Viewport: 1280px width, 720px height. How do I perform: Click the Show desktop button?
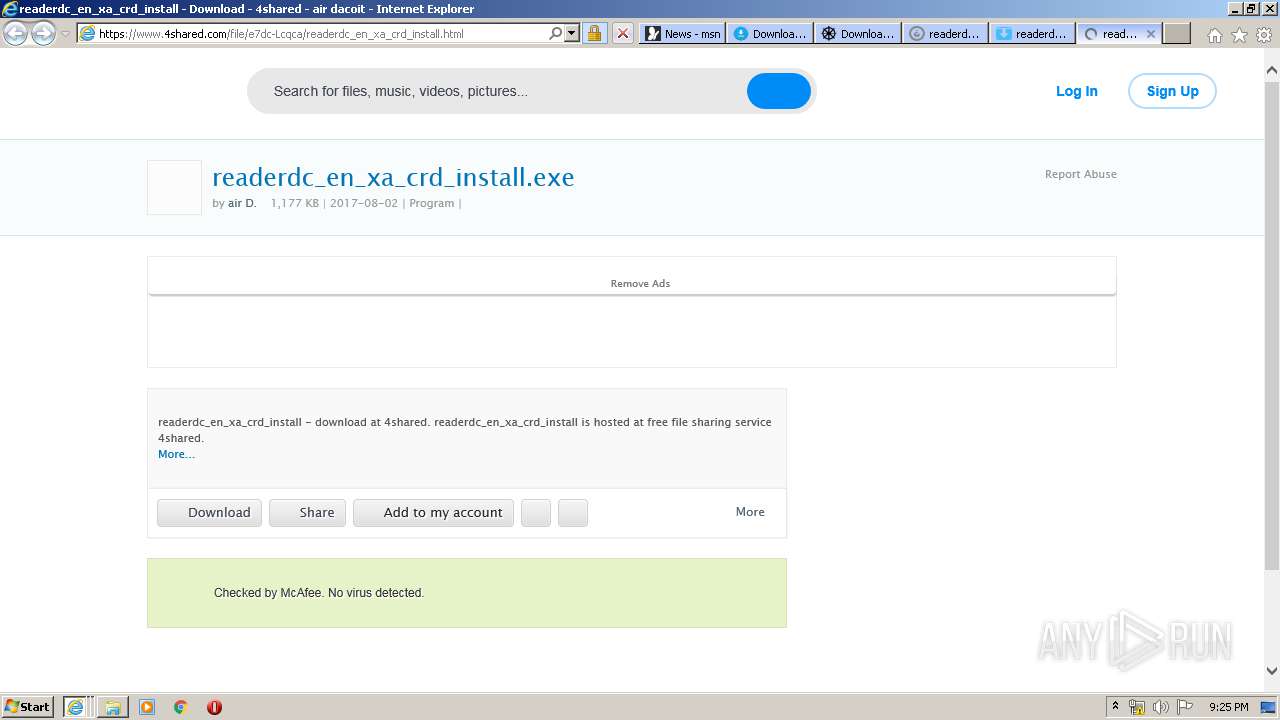pos(1270,707)
